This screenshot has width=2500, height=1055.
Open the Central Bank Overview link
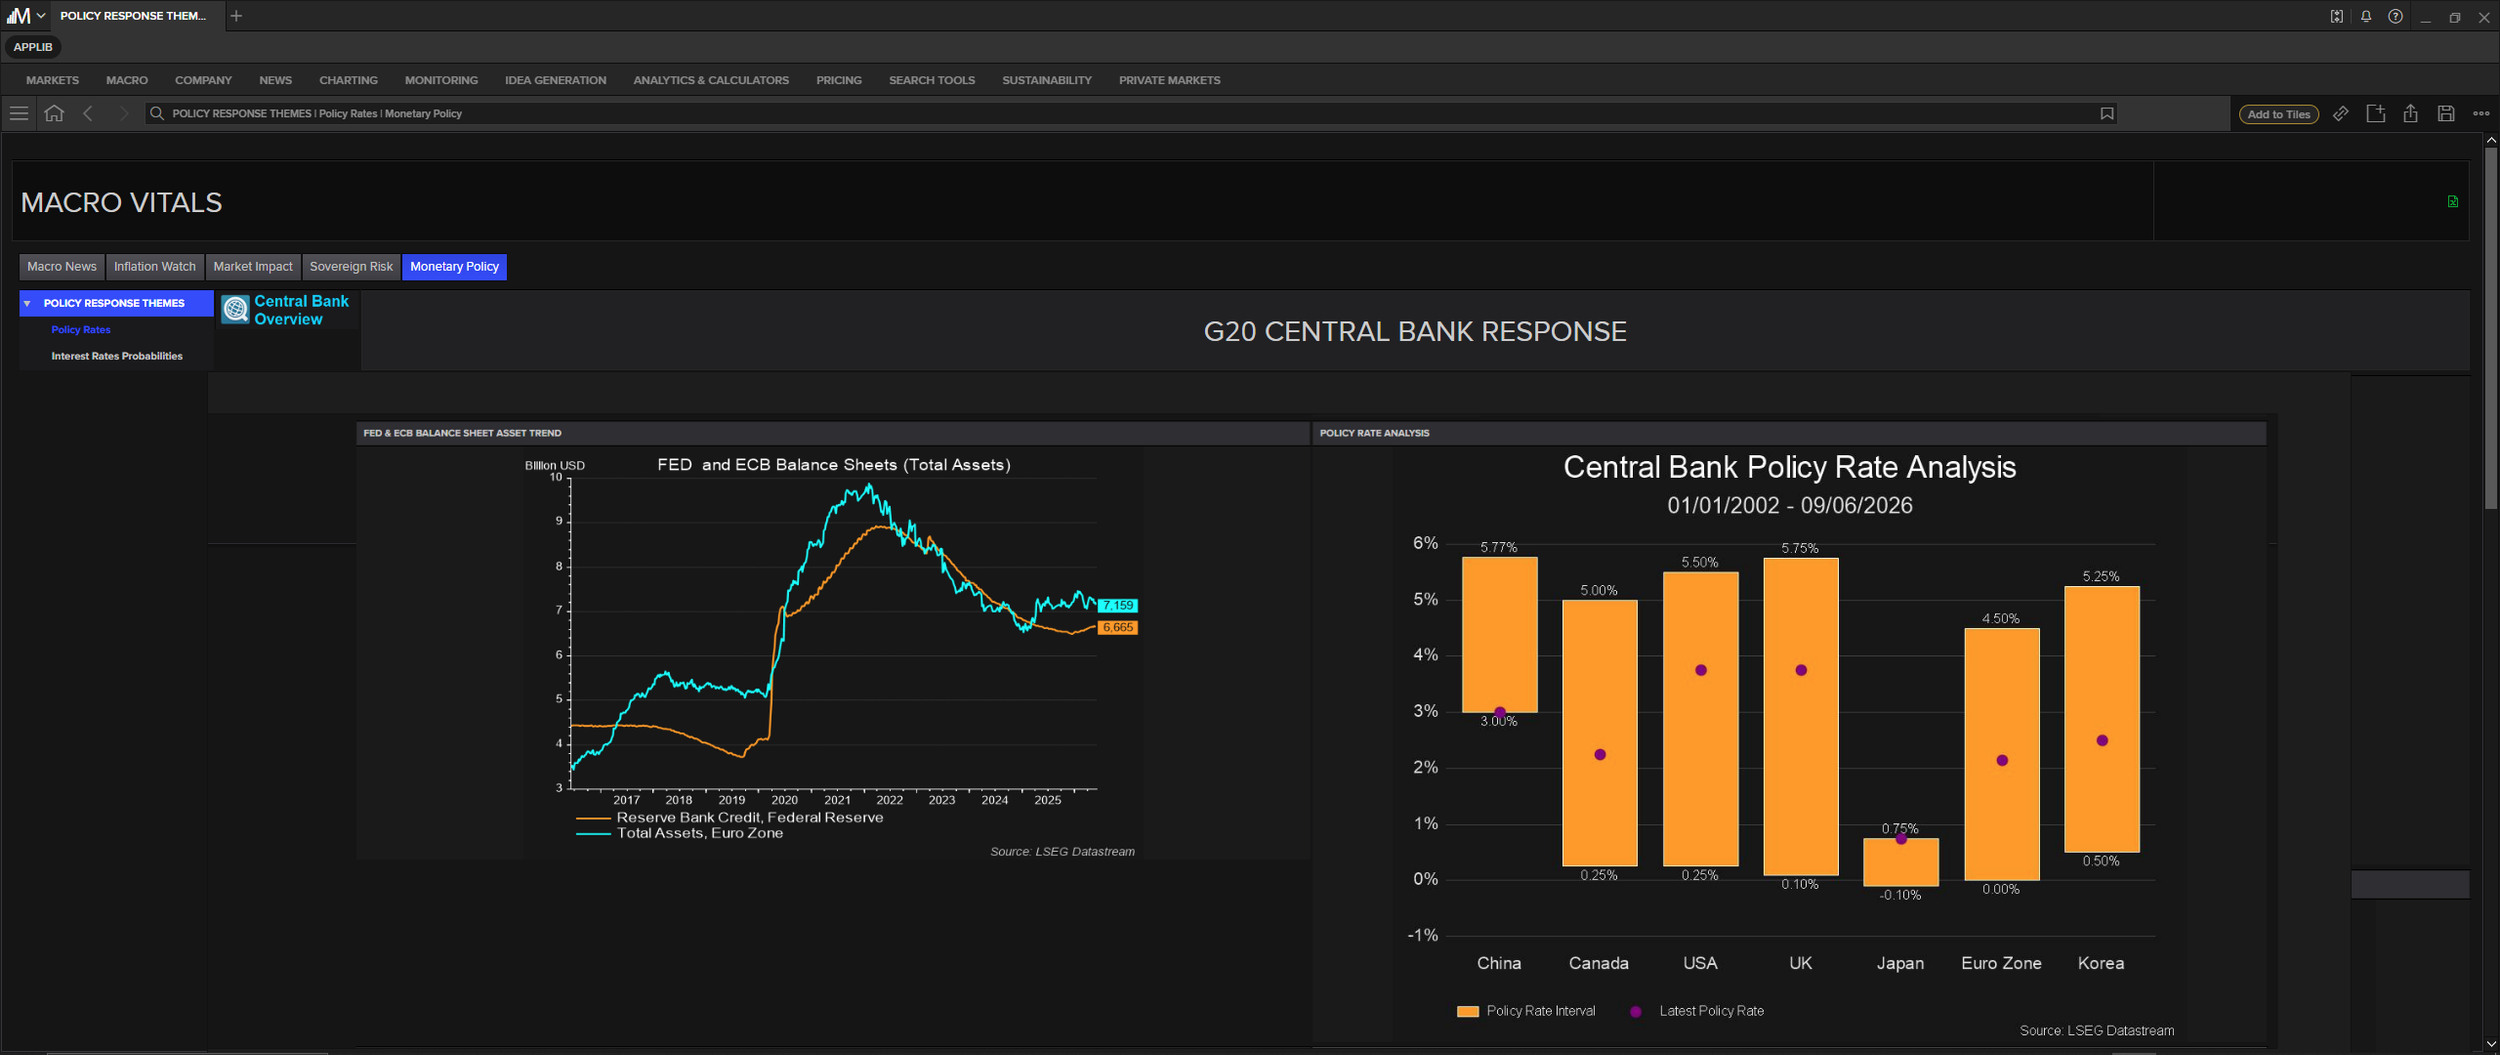[301, 310]
